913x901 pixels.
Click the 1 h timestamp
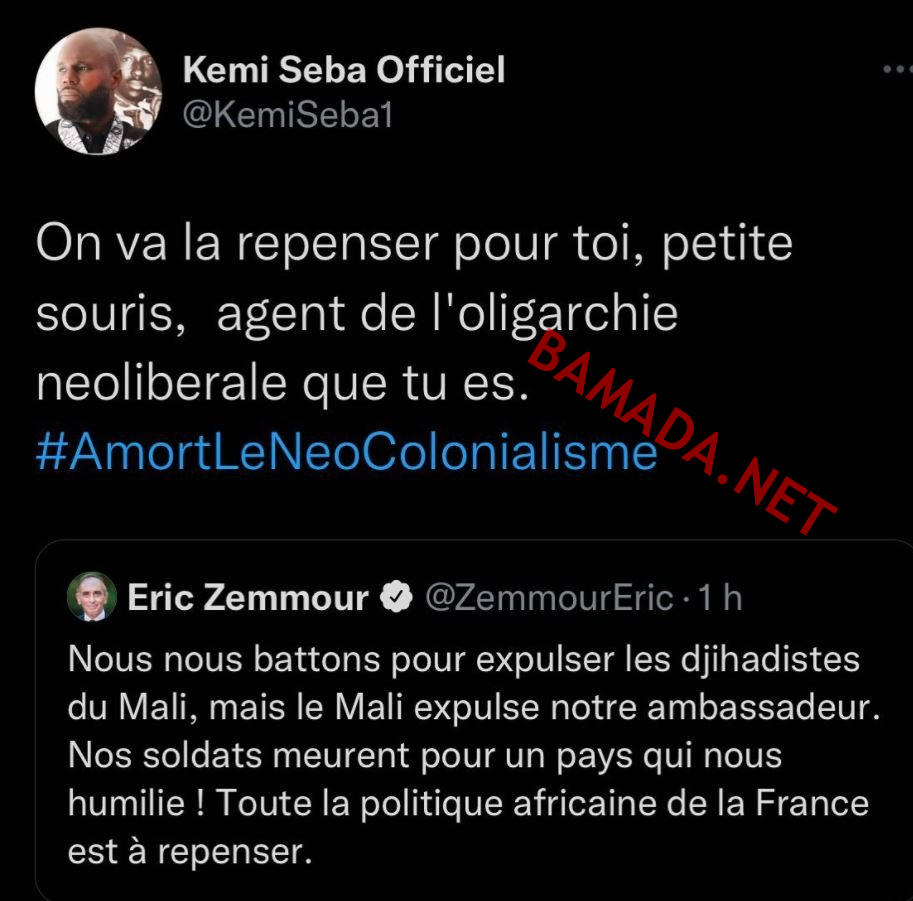pyautogui.click(x=720, y=598)
